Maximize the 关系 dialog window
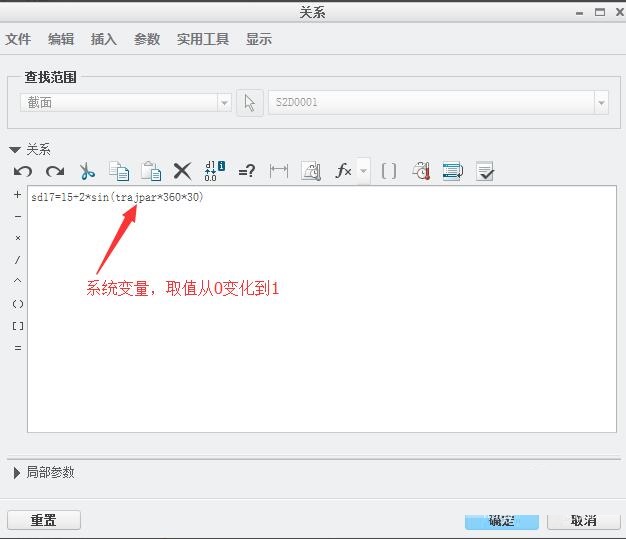The image size is (626, 539). 600,12
